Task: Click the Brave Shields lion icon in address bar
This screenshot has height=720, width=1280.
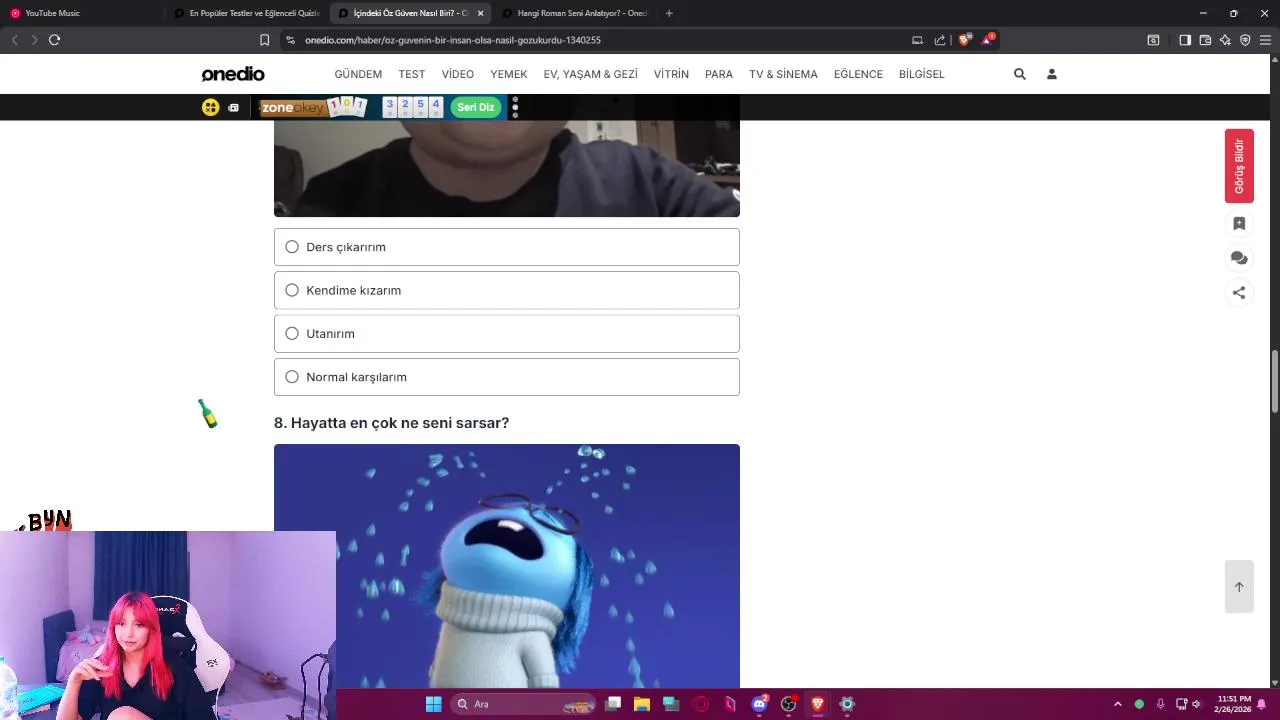Action: coord(964,40)
